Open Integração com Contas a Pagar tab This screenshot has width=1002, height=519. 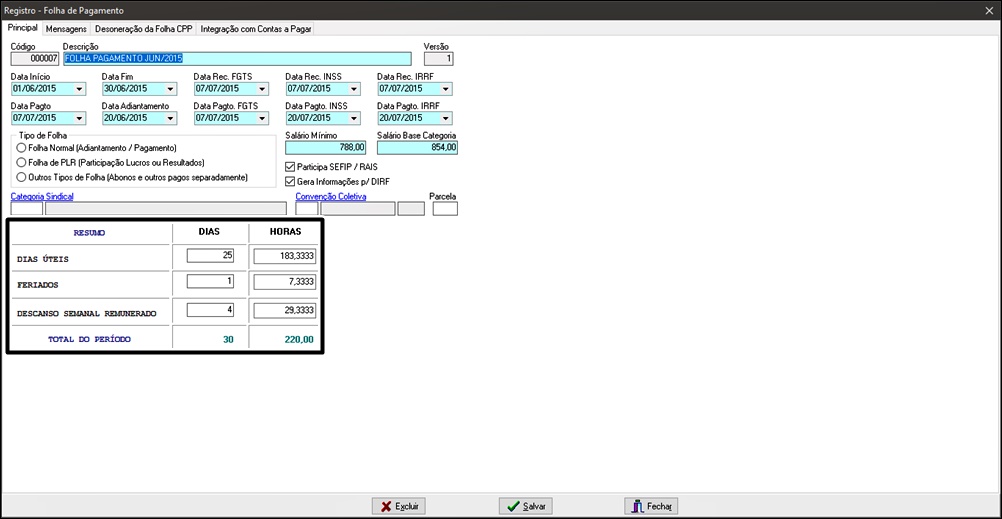click(x=256, y=29)
